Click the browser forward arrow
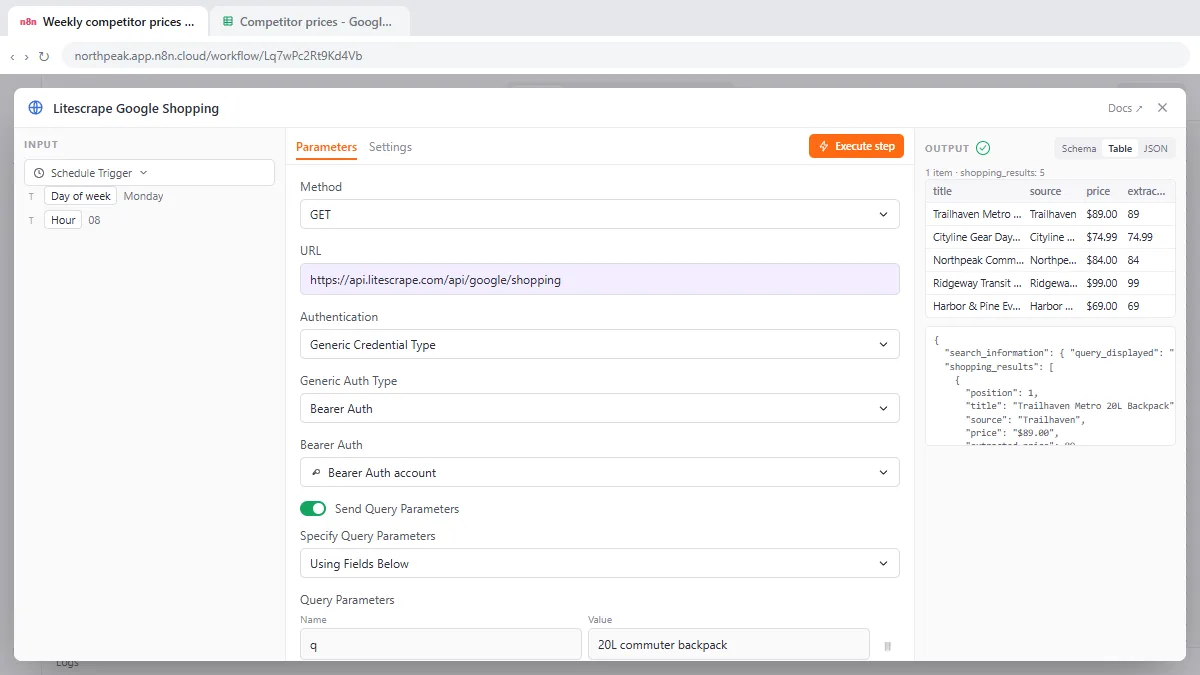This screenshot has height=675, width=1200. (26, 56)
